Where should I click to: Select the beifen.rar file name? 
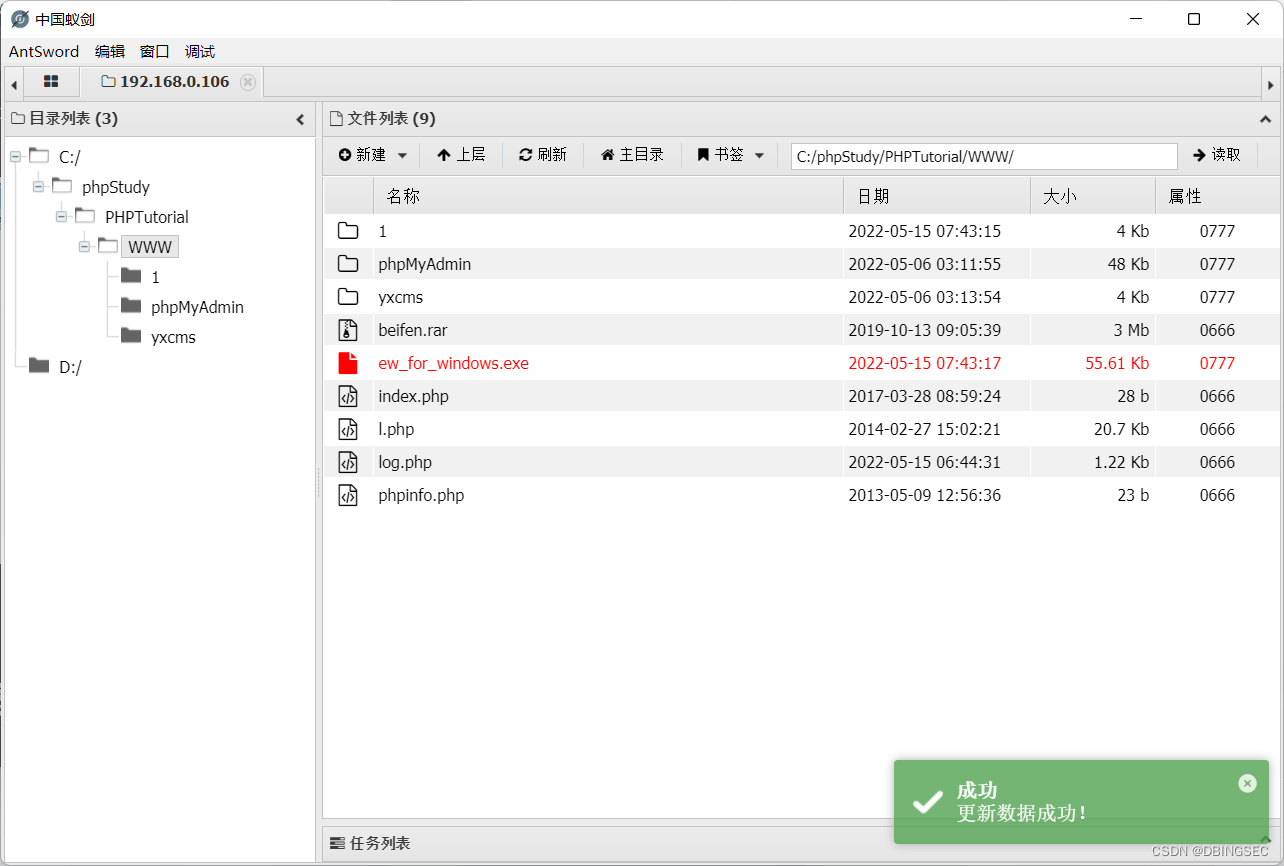(x=412, y=330)
